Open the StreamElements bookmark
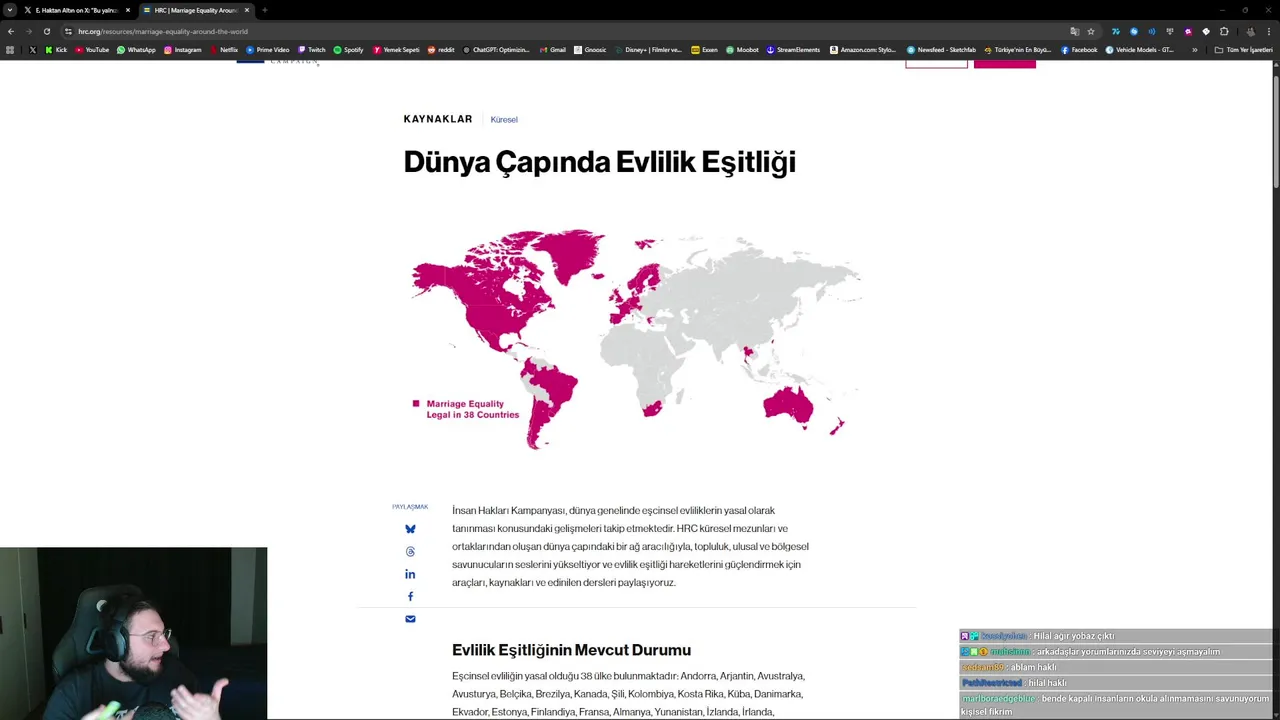This screenshot has height=720, width=1280. point(793,50)
